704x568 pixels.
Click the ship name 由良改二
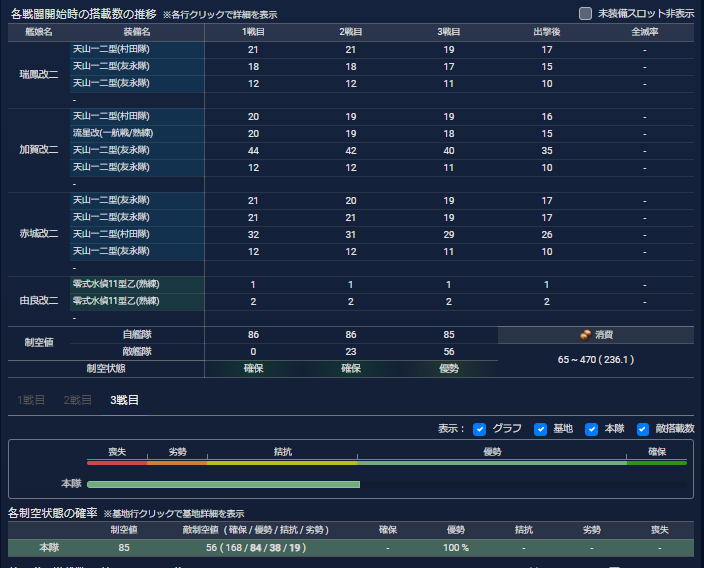[39, 301]
